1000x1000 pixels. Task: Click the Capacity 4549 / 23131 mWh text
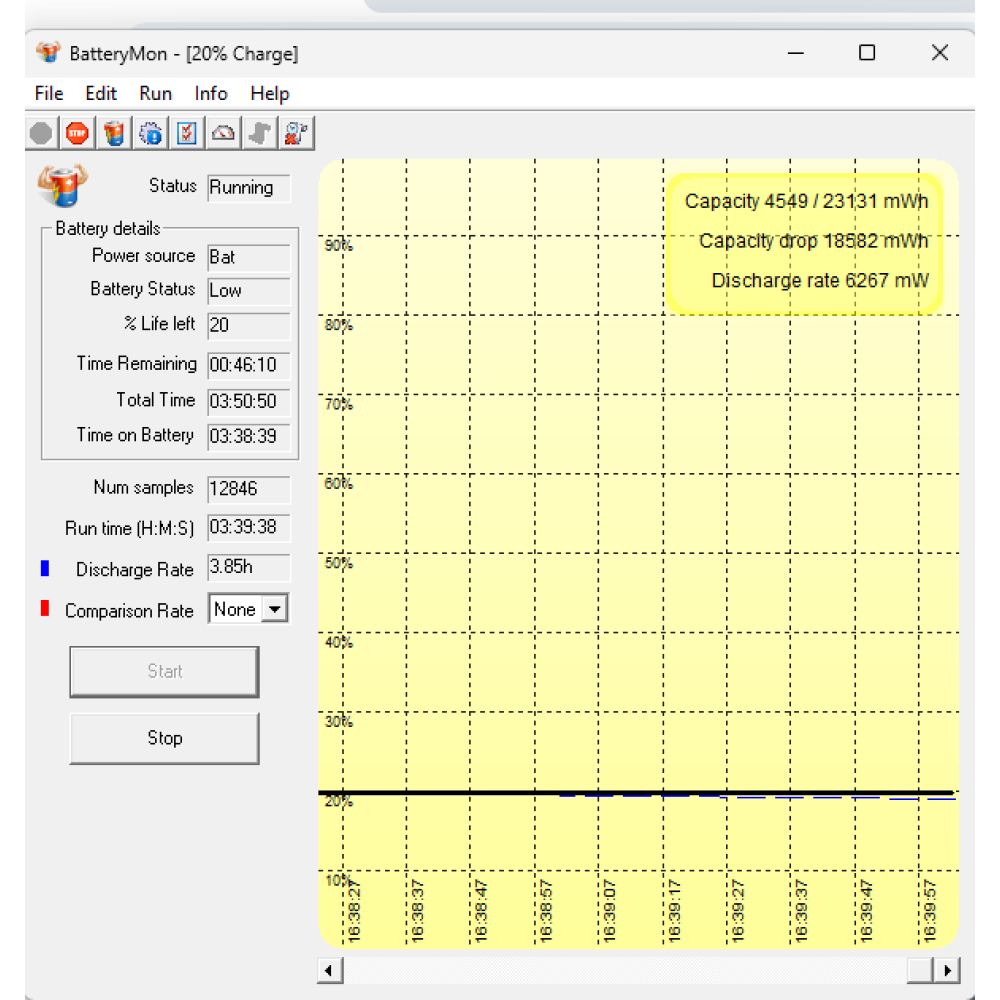(x=806, y=202)
